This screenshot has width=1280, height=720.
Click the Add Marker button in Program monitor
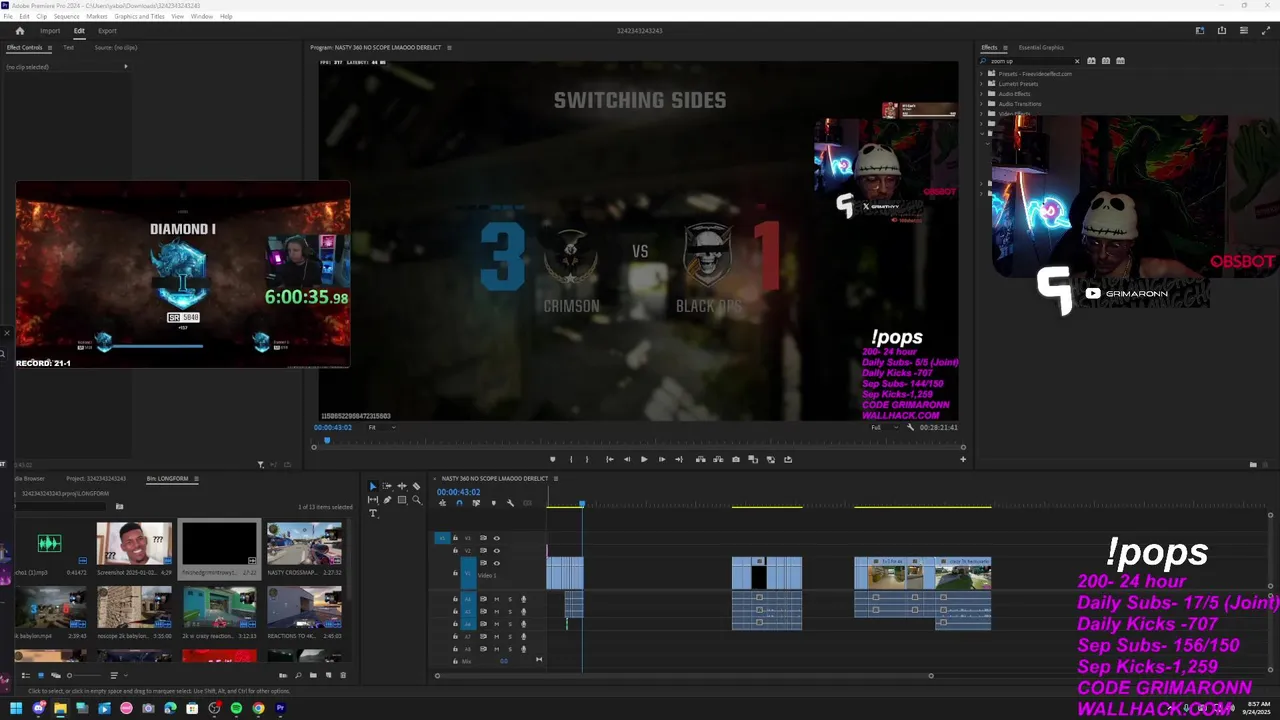552,459
